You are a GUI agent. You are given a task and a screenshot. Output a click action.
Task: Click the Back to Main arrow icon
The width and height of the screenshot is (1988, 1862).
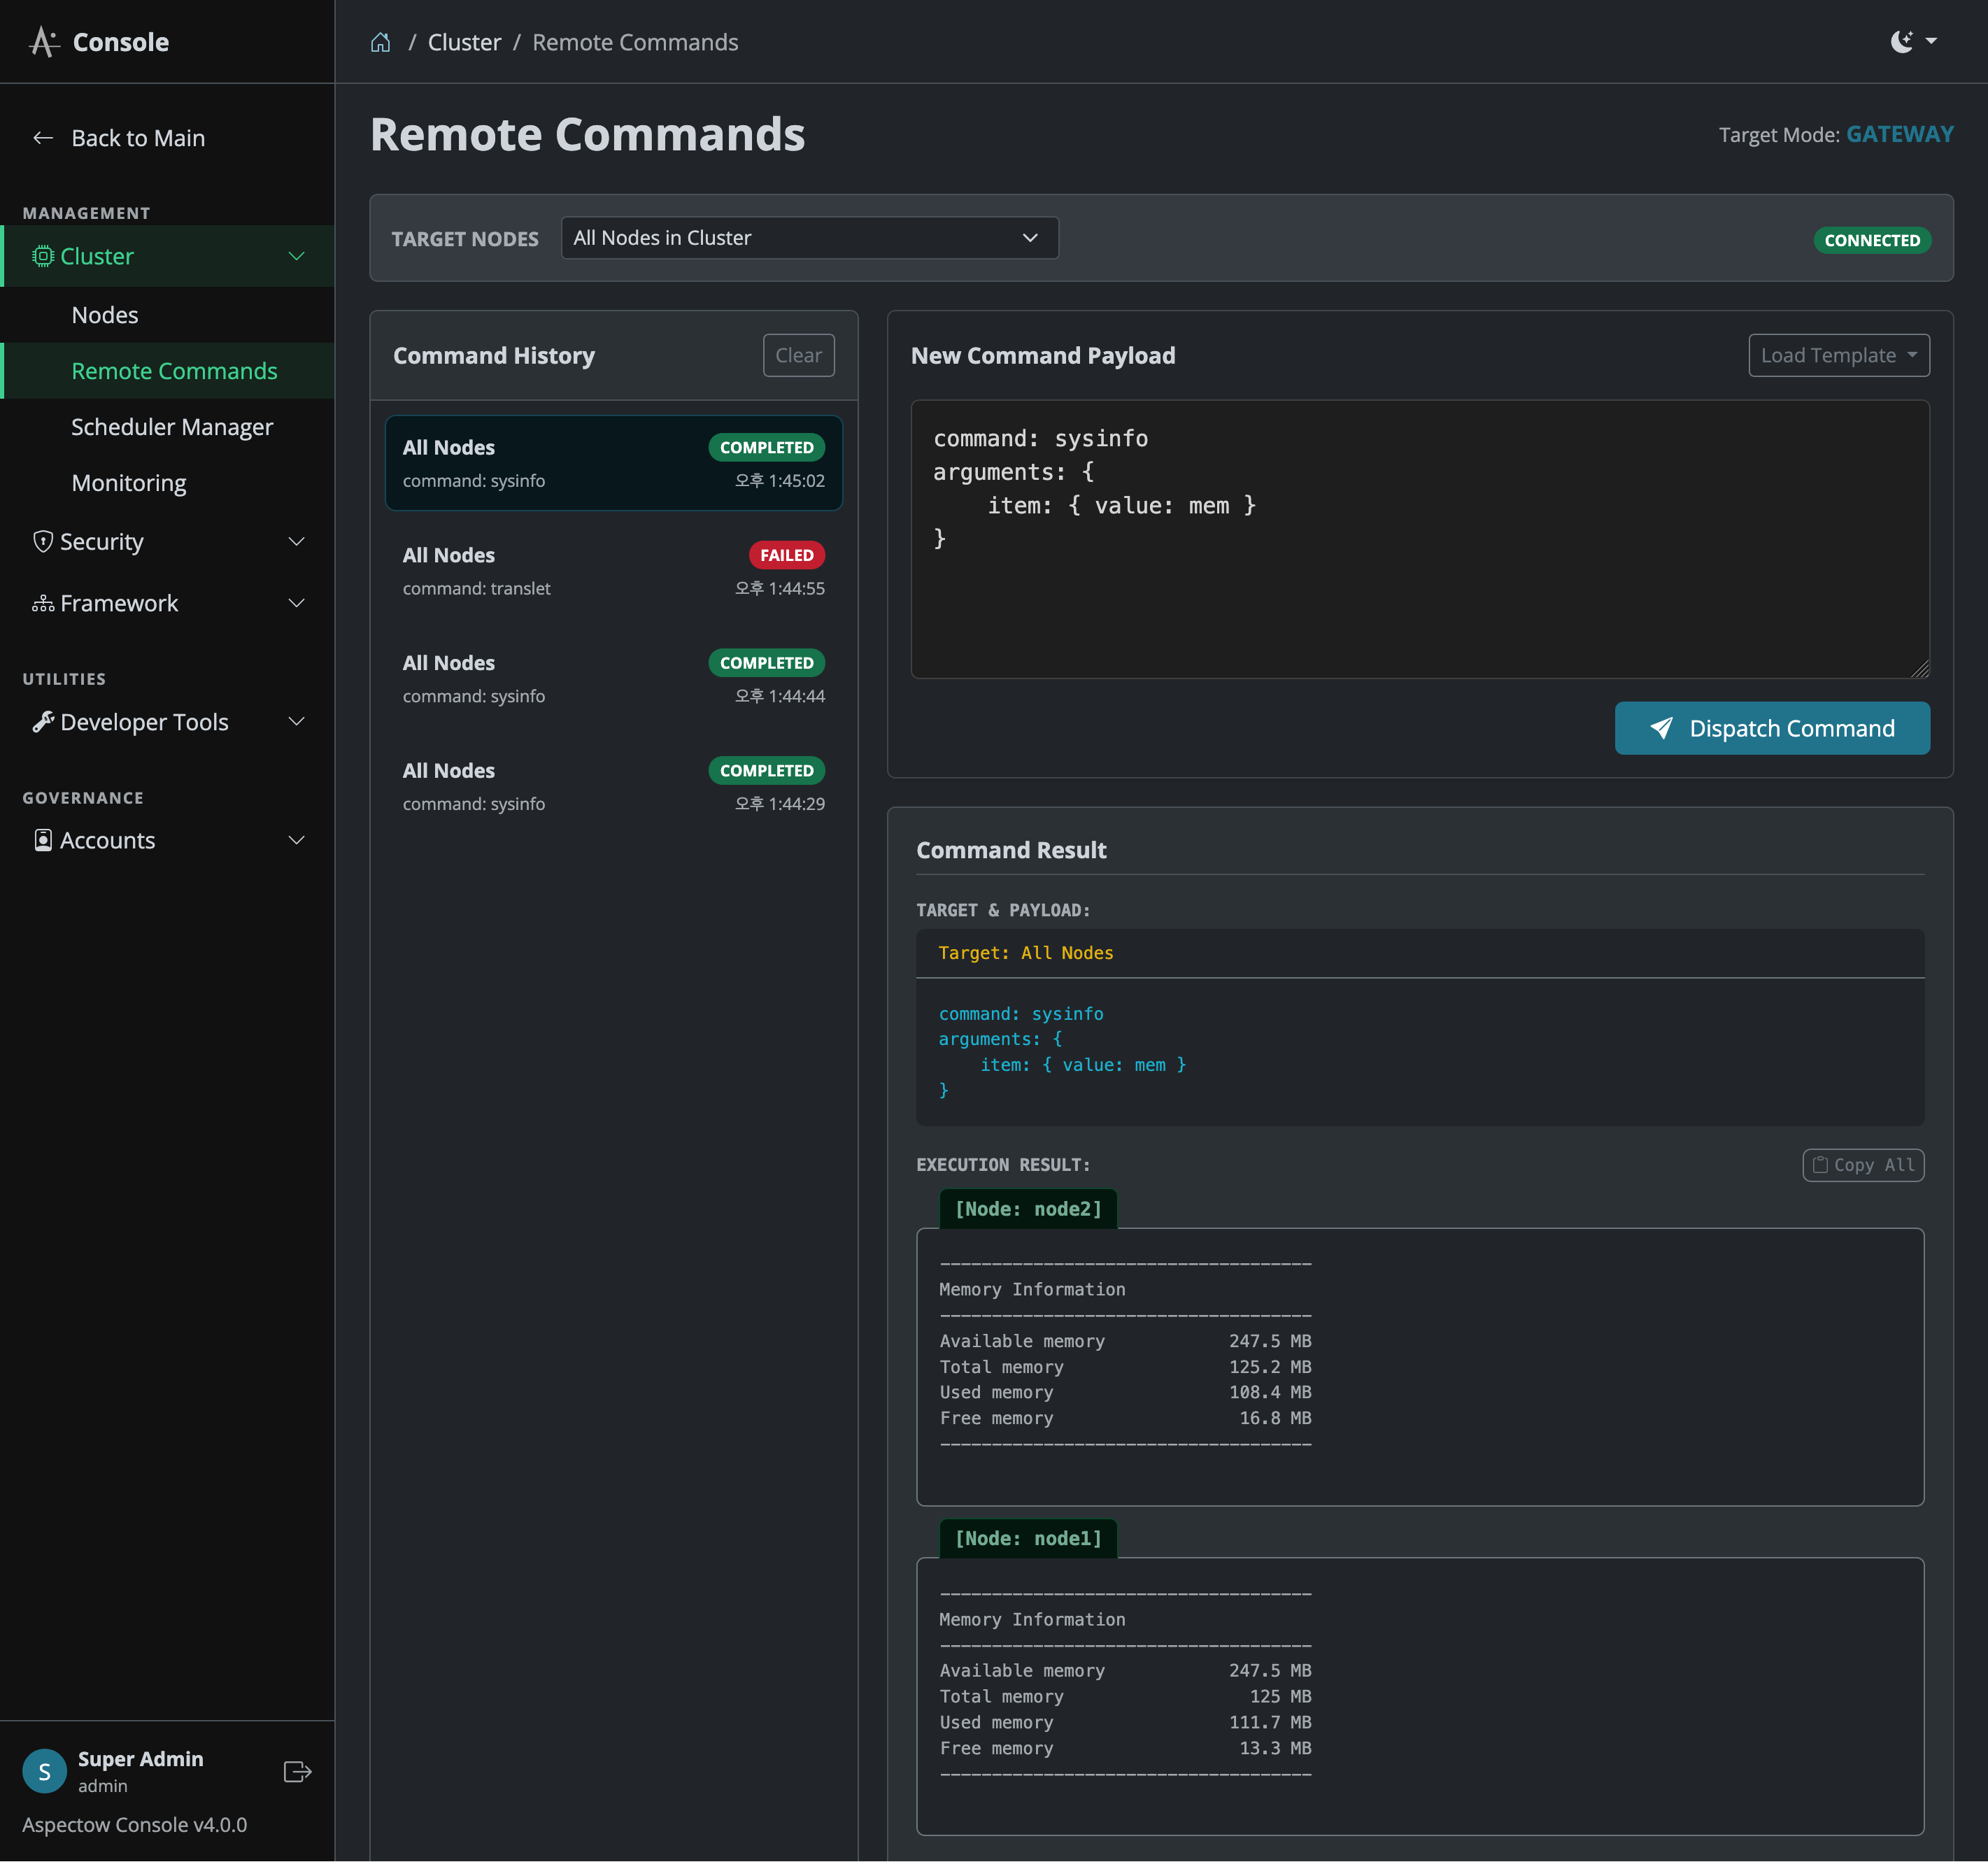(43, 138)
